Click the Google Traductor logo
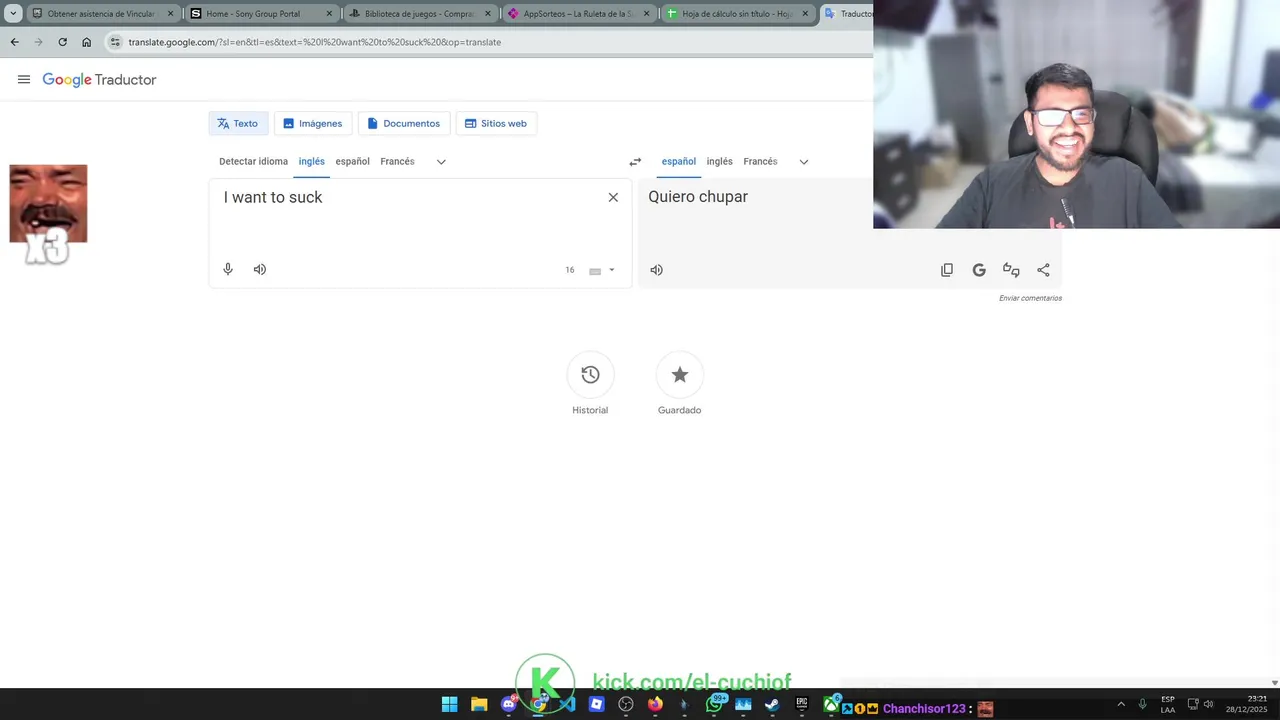 (x=99, y=80)
